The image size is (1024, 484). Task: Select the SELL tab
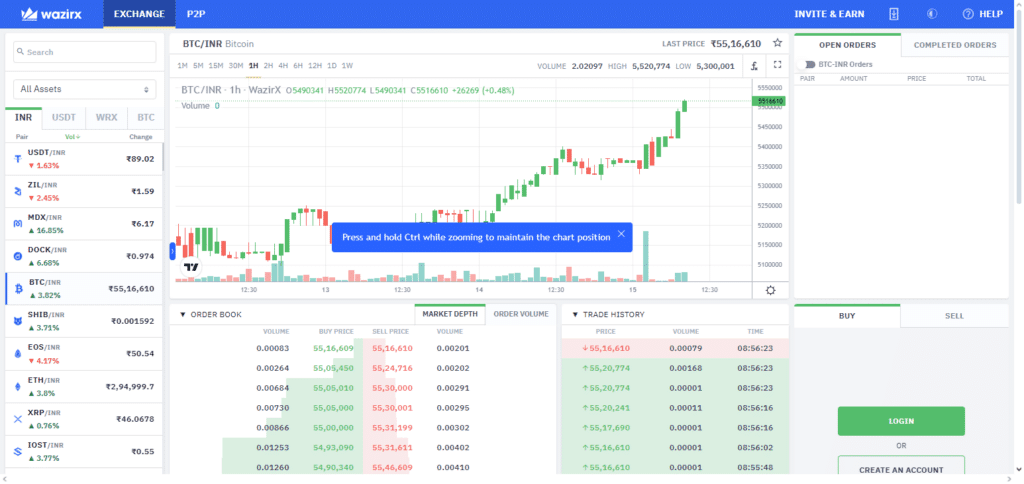point(954,315)
